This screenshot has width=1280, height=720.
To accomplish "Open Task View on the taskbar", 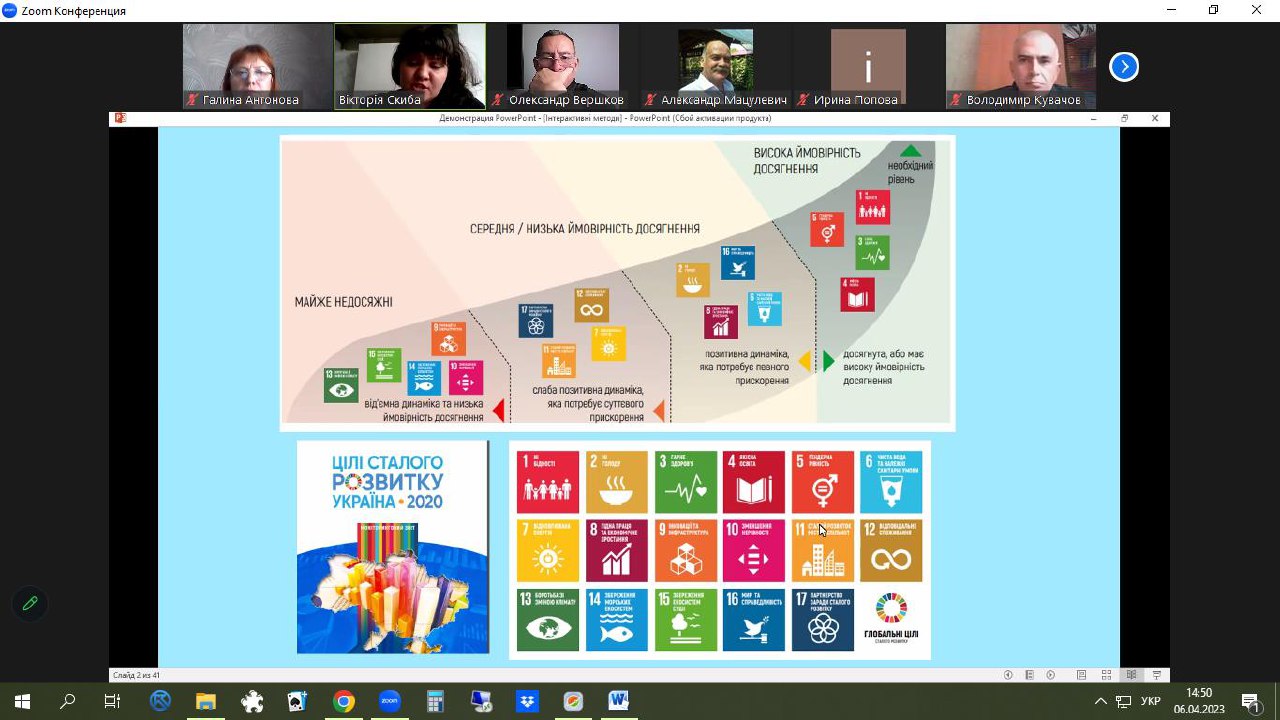I will [113, 701].
